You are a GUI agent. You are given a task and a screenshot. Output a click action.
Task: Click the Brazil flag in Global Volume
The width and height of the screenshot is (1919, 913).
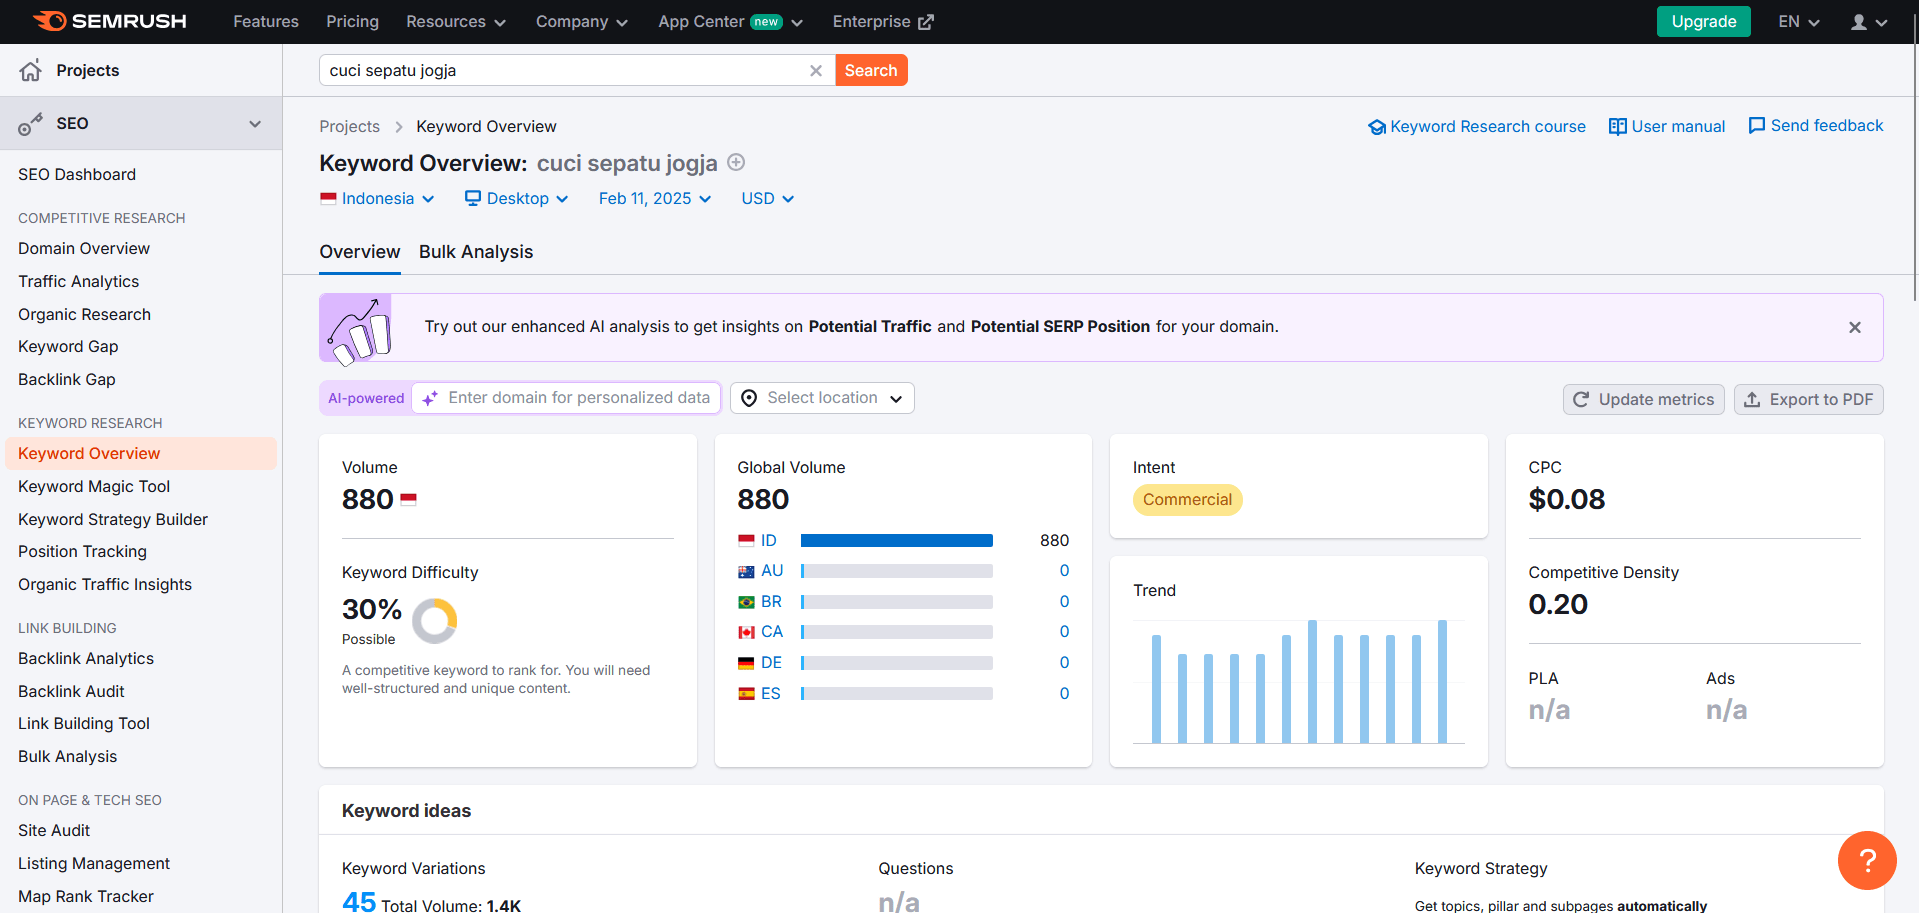(x=746, y=602)
